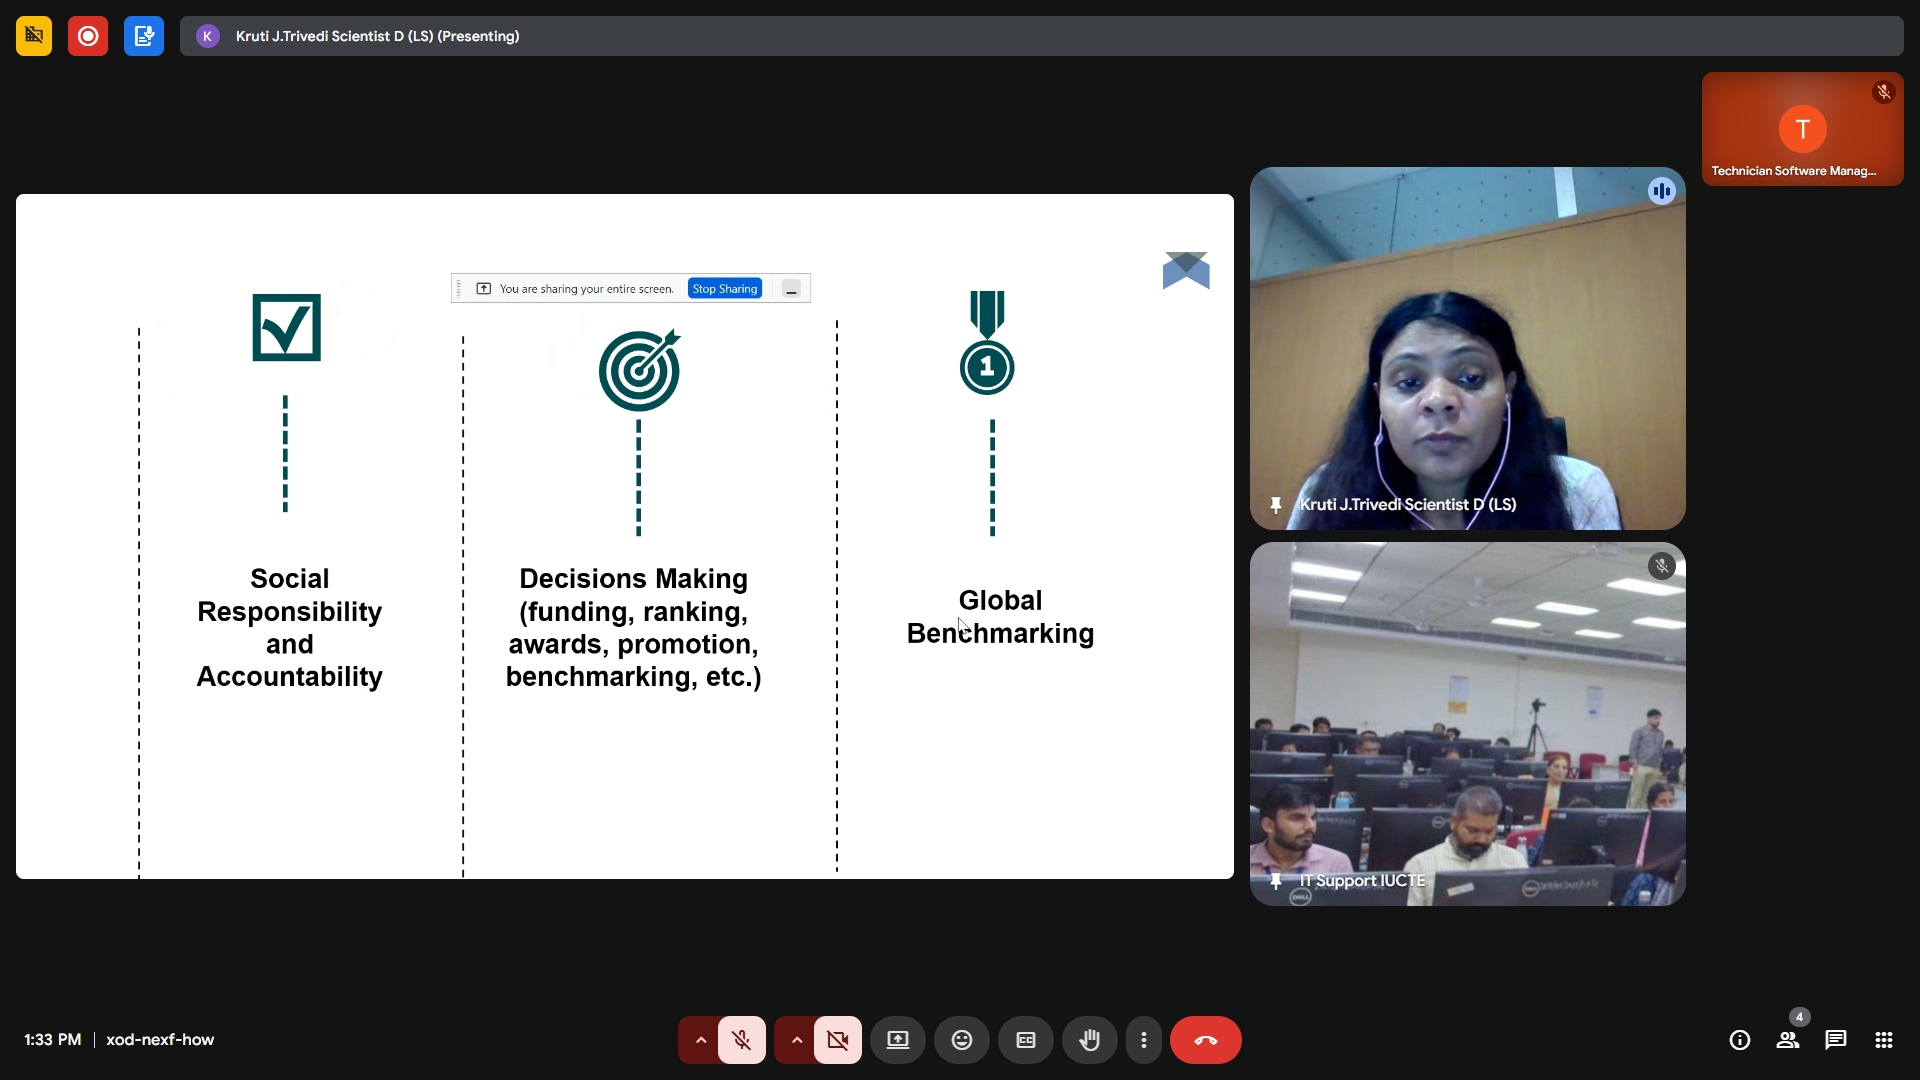1920x1080 pixels.
Task: Expand video settings arrow
Action: click(x=796, y=1040)
